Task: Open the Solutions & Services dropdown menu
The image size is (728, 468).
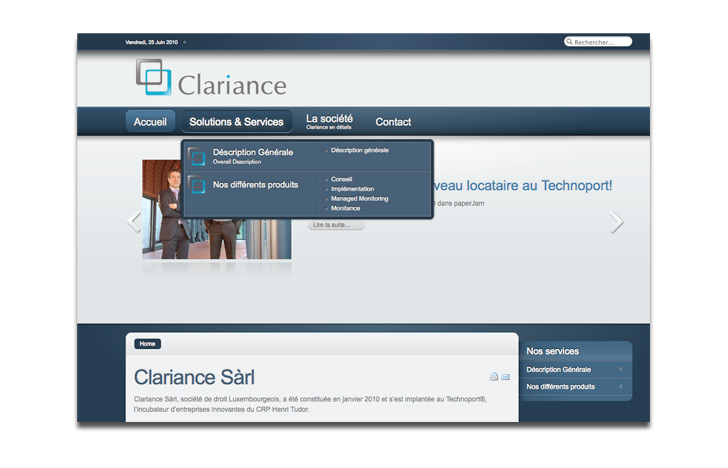Action: [x=236, y=122]
